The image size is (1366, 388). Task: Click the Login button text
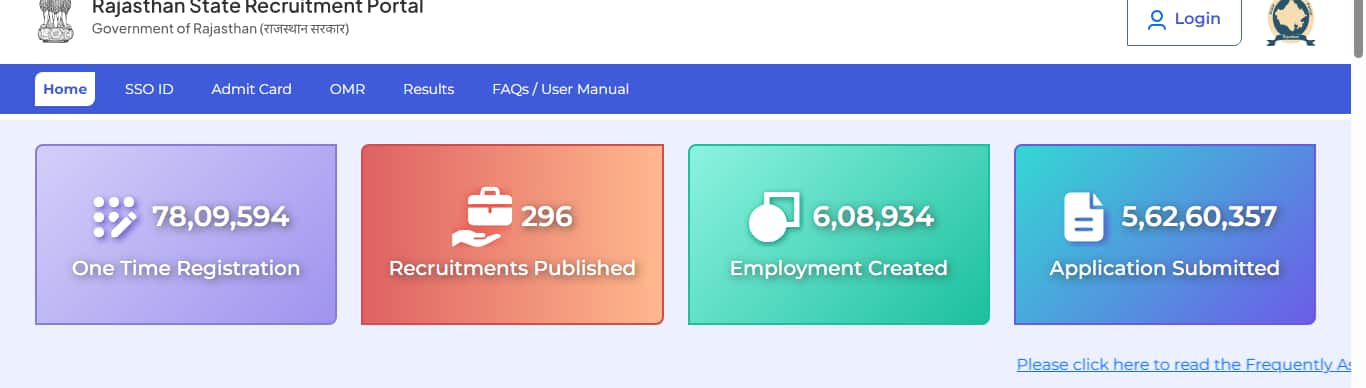click(x=1197, y=19)
